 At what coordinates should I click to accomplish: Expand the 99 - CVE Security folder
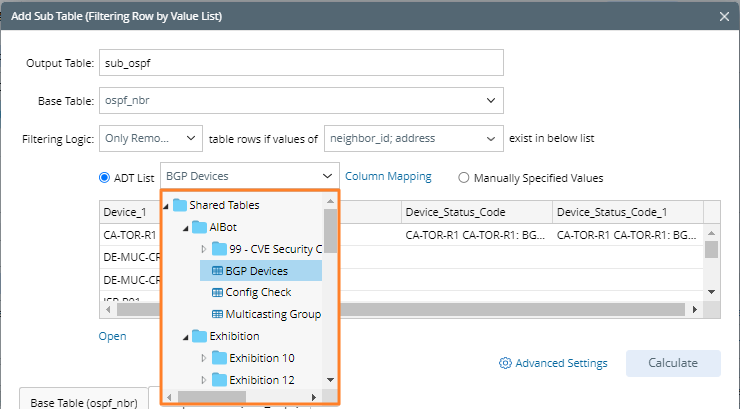(x=203, y=249)
